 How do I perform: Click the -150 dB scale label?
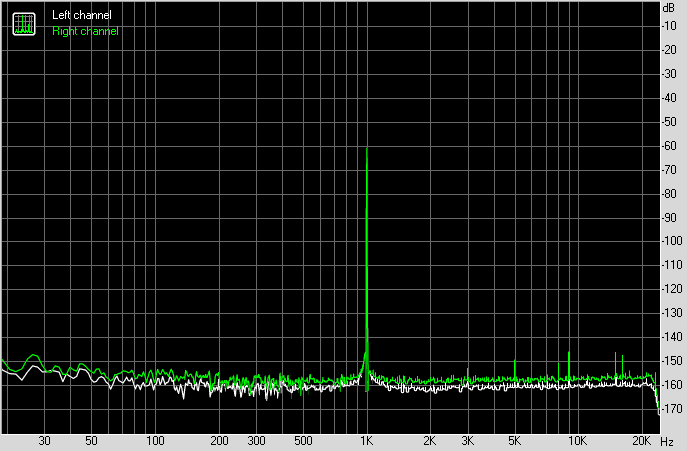click(672, 361)
